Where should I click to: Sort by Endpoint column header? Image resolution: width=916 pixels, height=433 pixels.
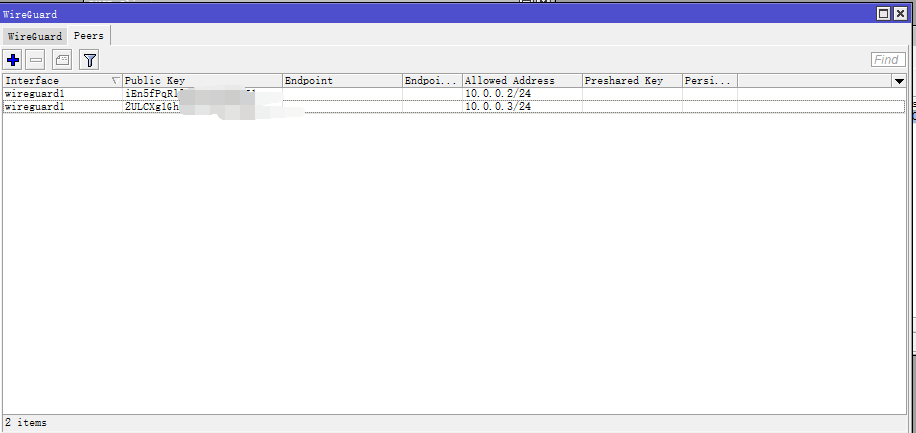pyautogui.click(x=342, y=81)
